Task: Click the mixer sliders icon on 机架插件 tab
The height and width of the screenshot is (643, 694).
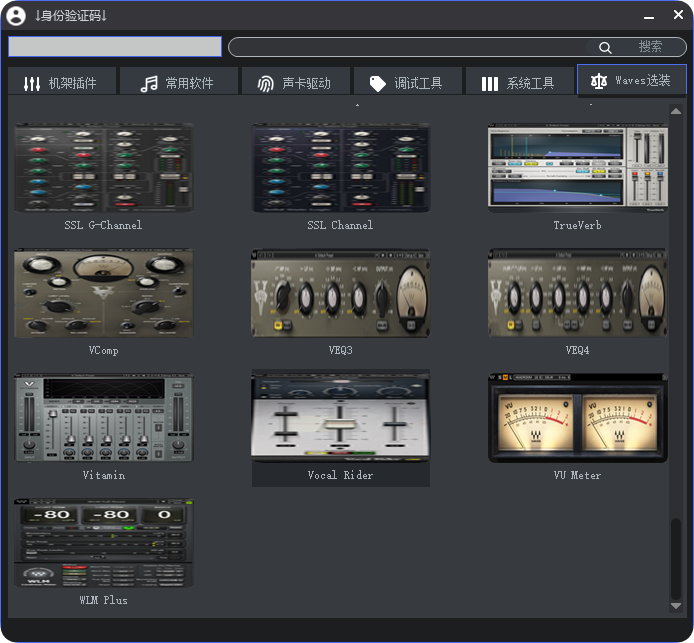Action: pos(32,83)
